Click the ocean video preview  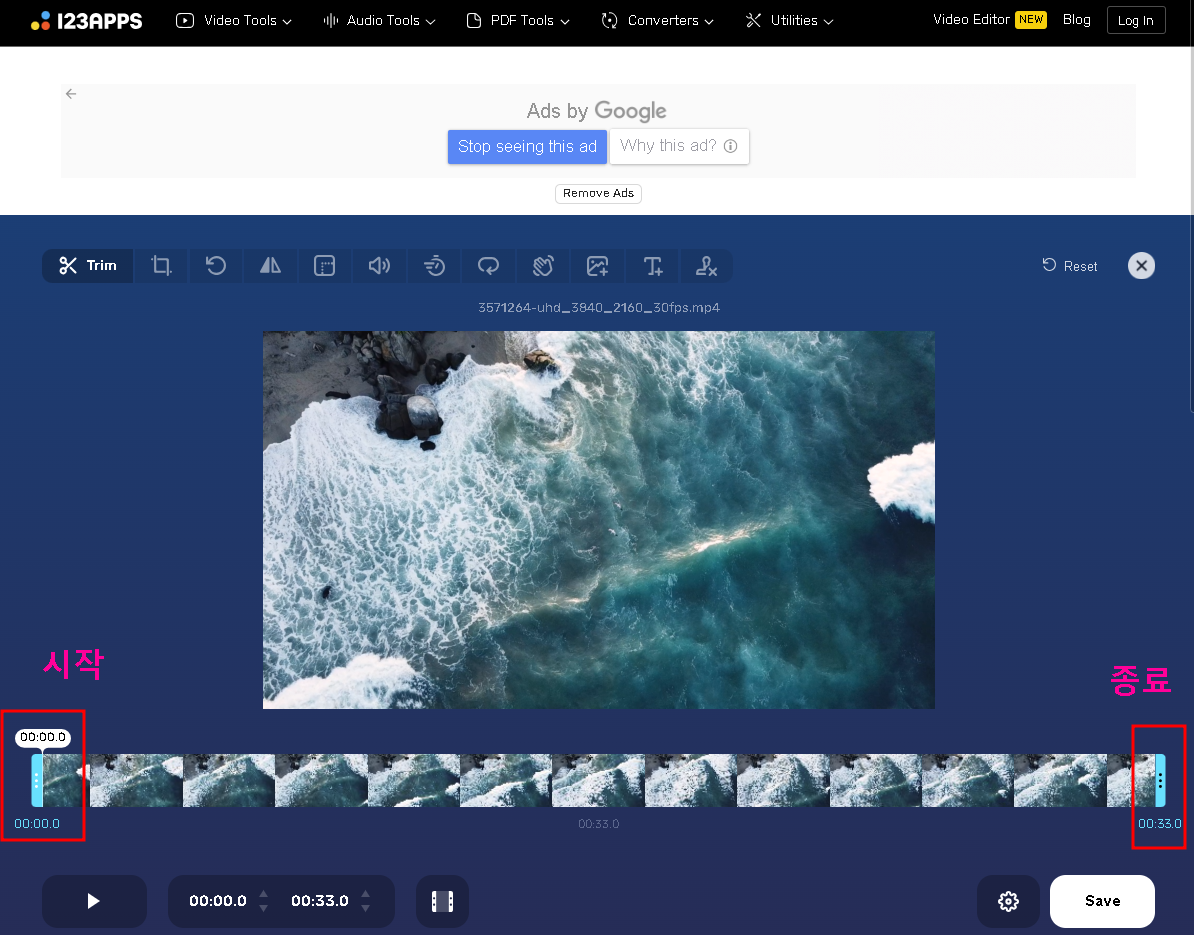pos(599,519)
